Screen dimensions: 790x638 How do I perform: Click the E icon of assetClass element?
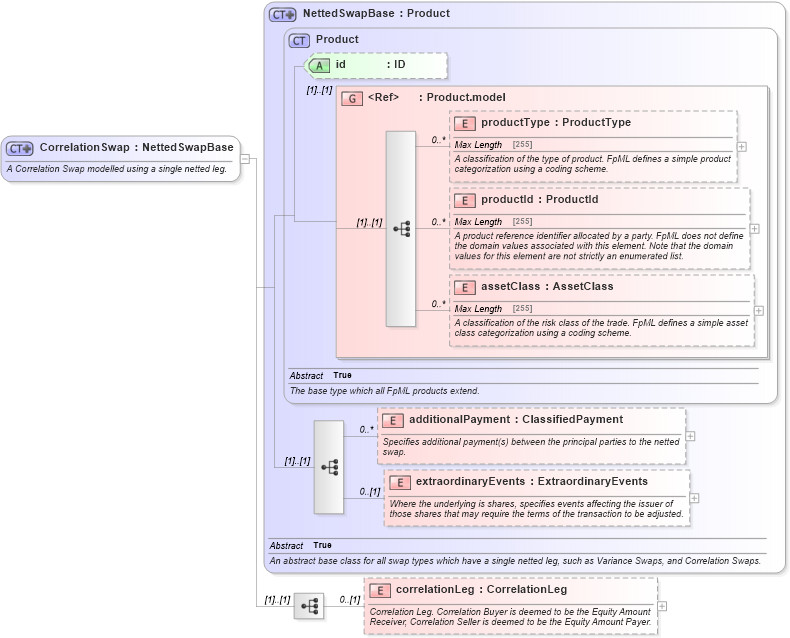465,288
